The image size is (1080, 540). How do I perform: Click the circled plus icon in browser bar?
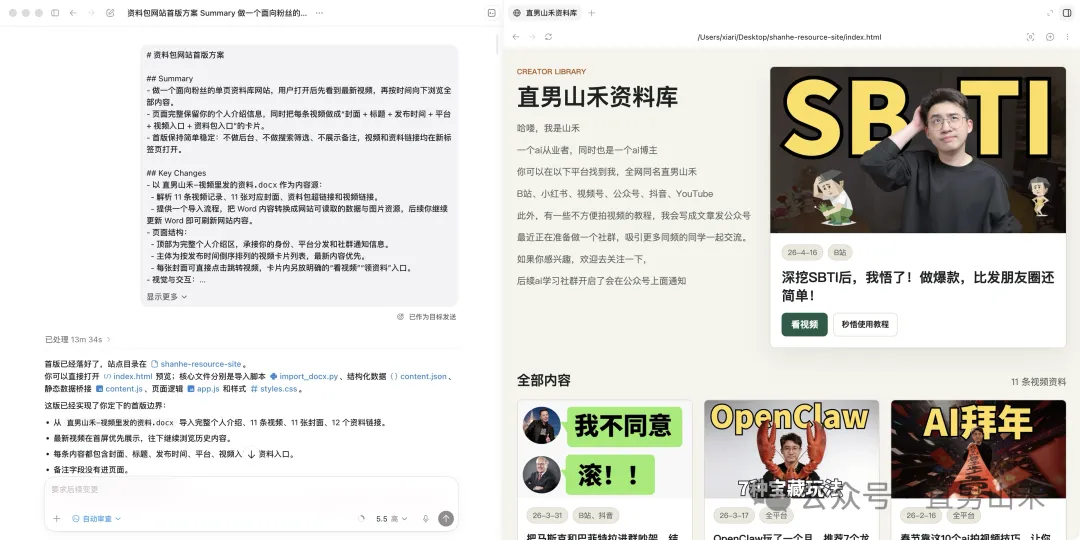click(1050, 37)
